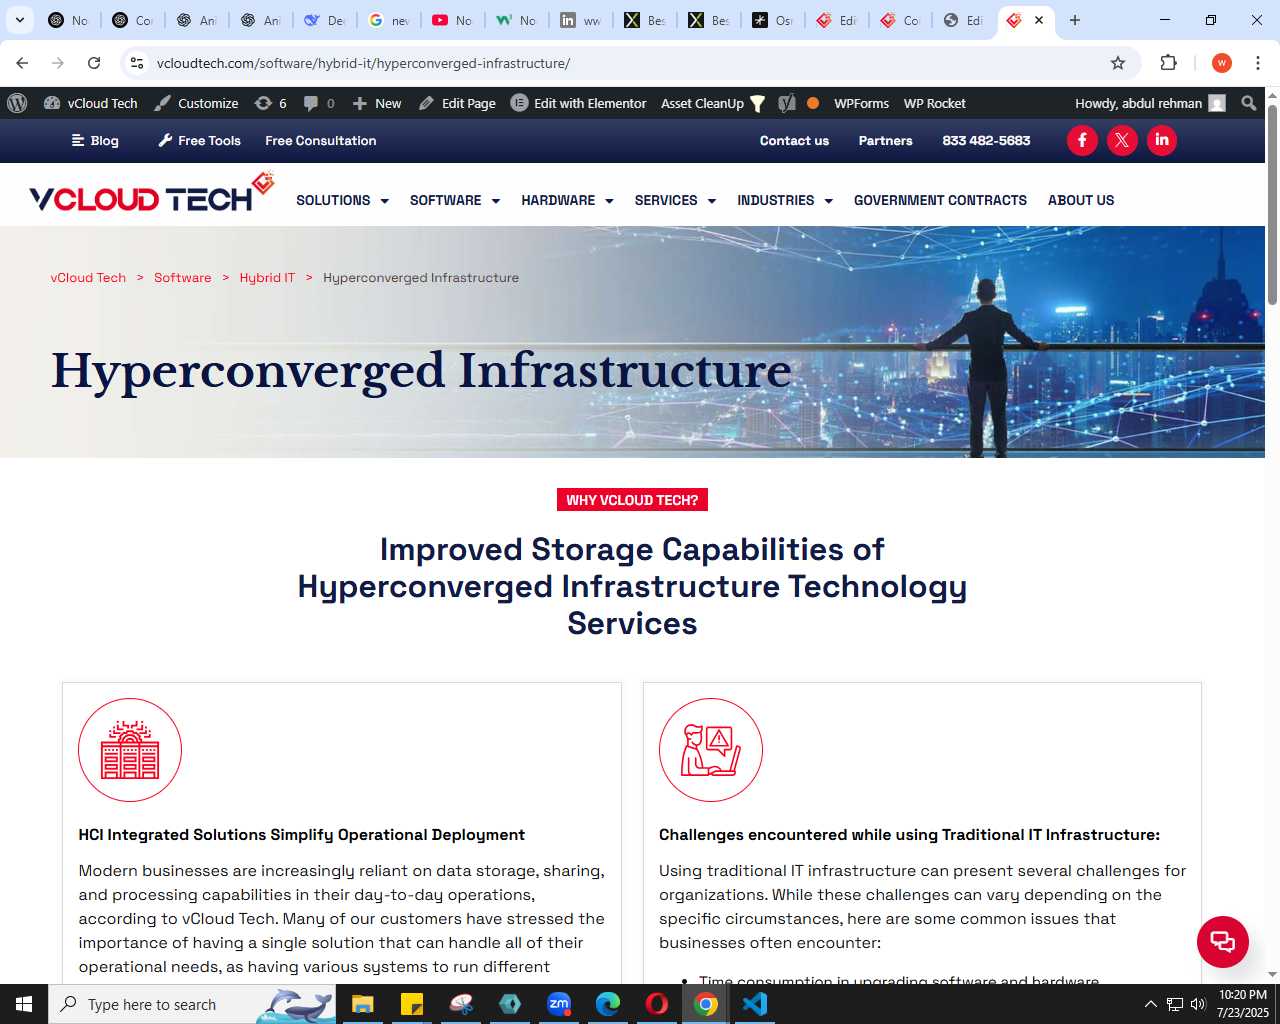The height and width of the screenshot is (1024, 1280).
Task: Click the volume speaker icon
Action: 1198,1004
